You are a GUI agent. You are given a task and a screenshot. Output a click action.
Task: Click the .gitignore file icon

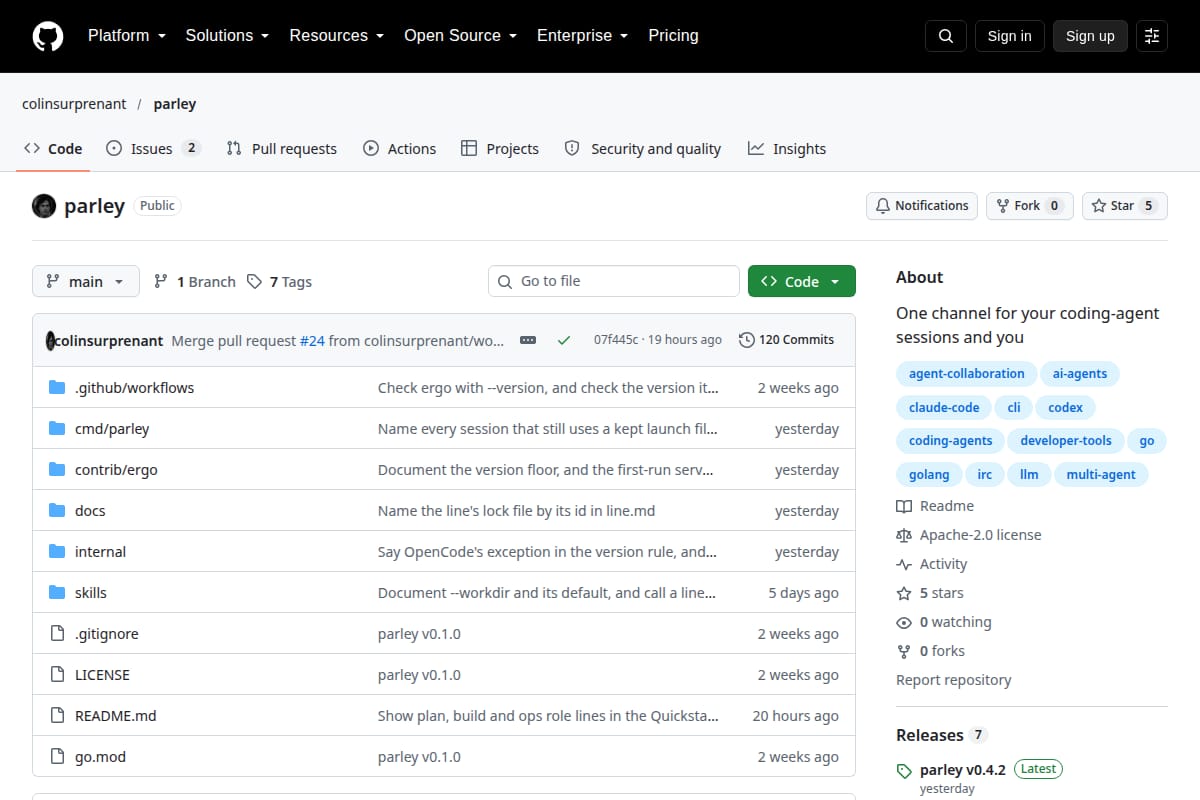point(57,634)
